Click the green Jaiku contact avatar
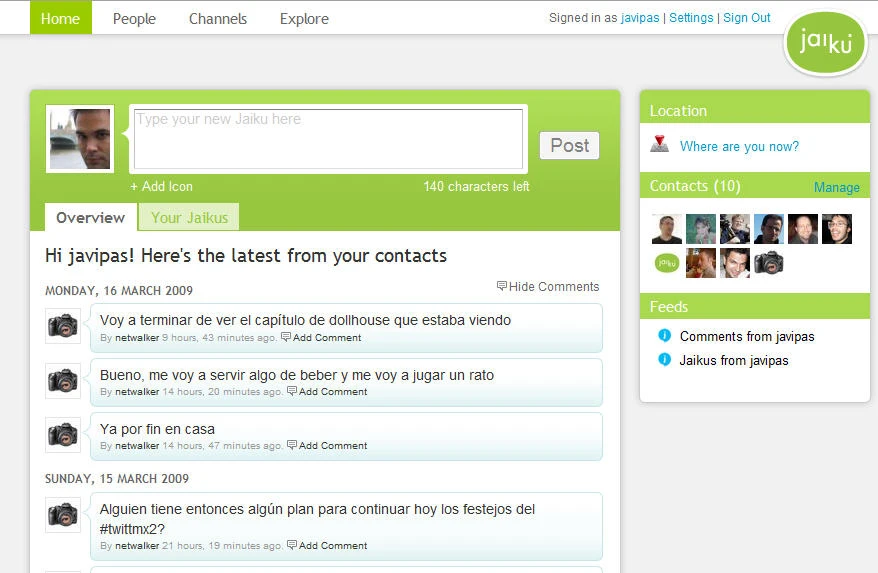 pos(667,263)
